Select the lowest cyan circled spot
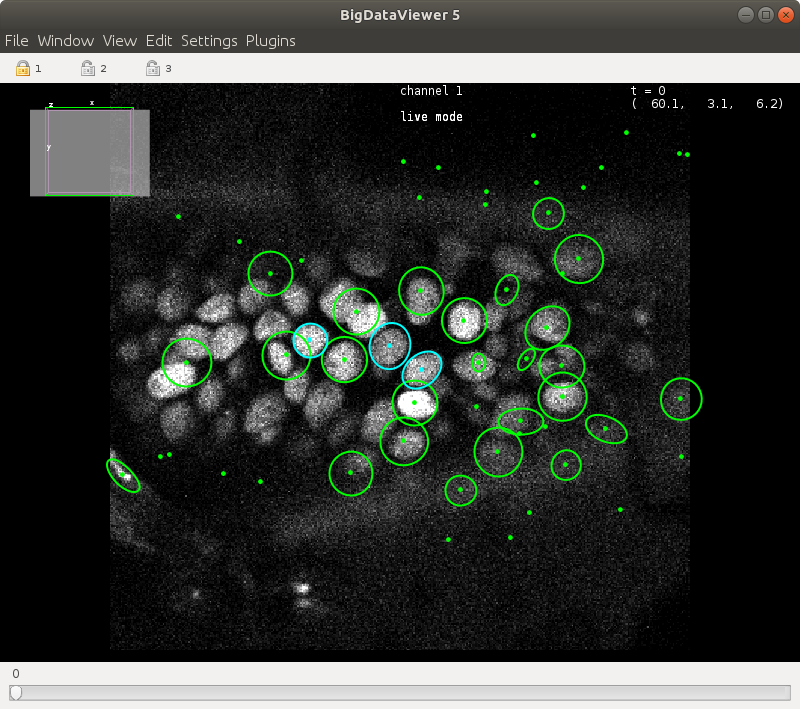The width and height of the screenshot is (800, 709). 421,369
